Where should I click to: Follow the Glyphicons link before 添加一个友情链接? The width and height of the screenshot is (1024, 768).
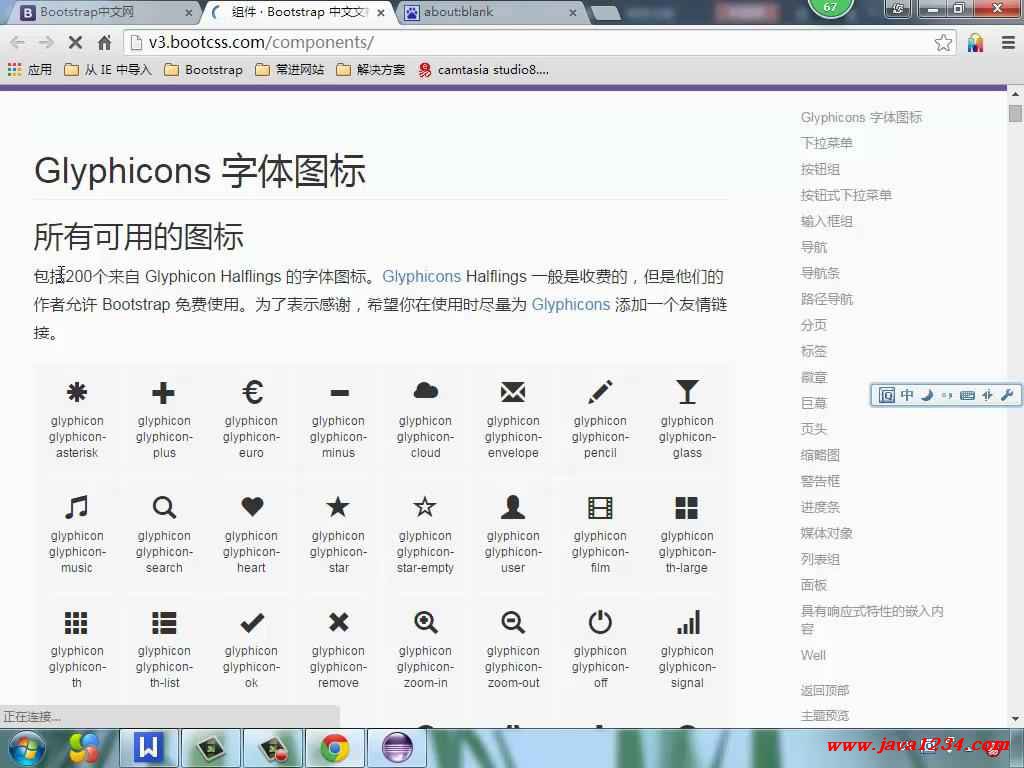tap(570, 304)
